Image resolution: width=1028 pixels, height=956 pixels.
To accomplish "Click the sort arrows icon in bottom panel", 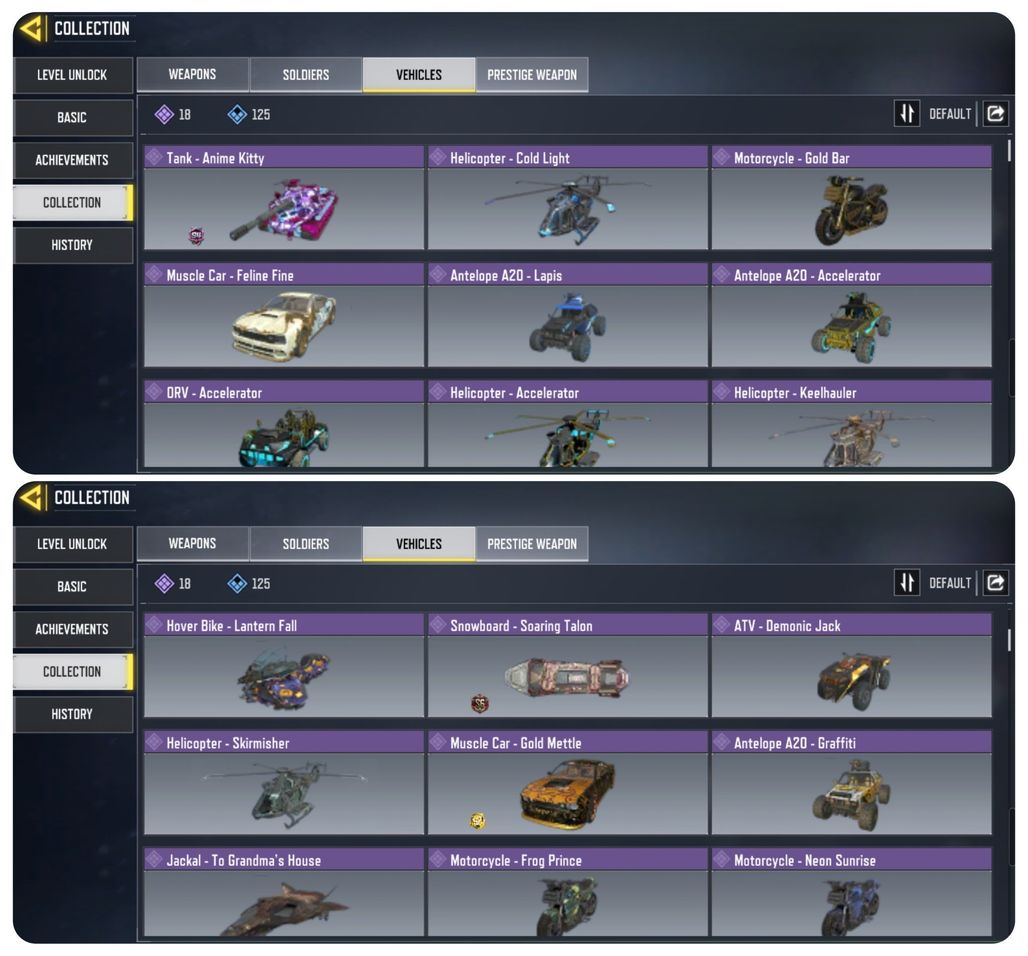I will (x=907, y=582).
